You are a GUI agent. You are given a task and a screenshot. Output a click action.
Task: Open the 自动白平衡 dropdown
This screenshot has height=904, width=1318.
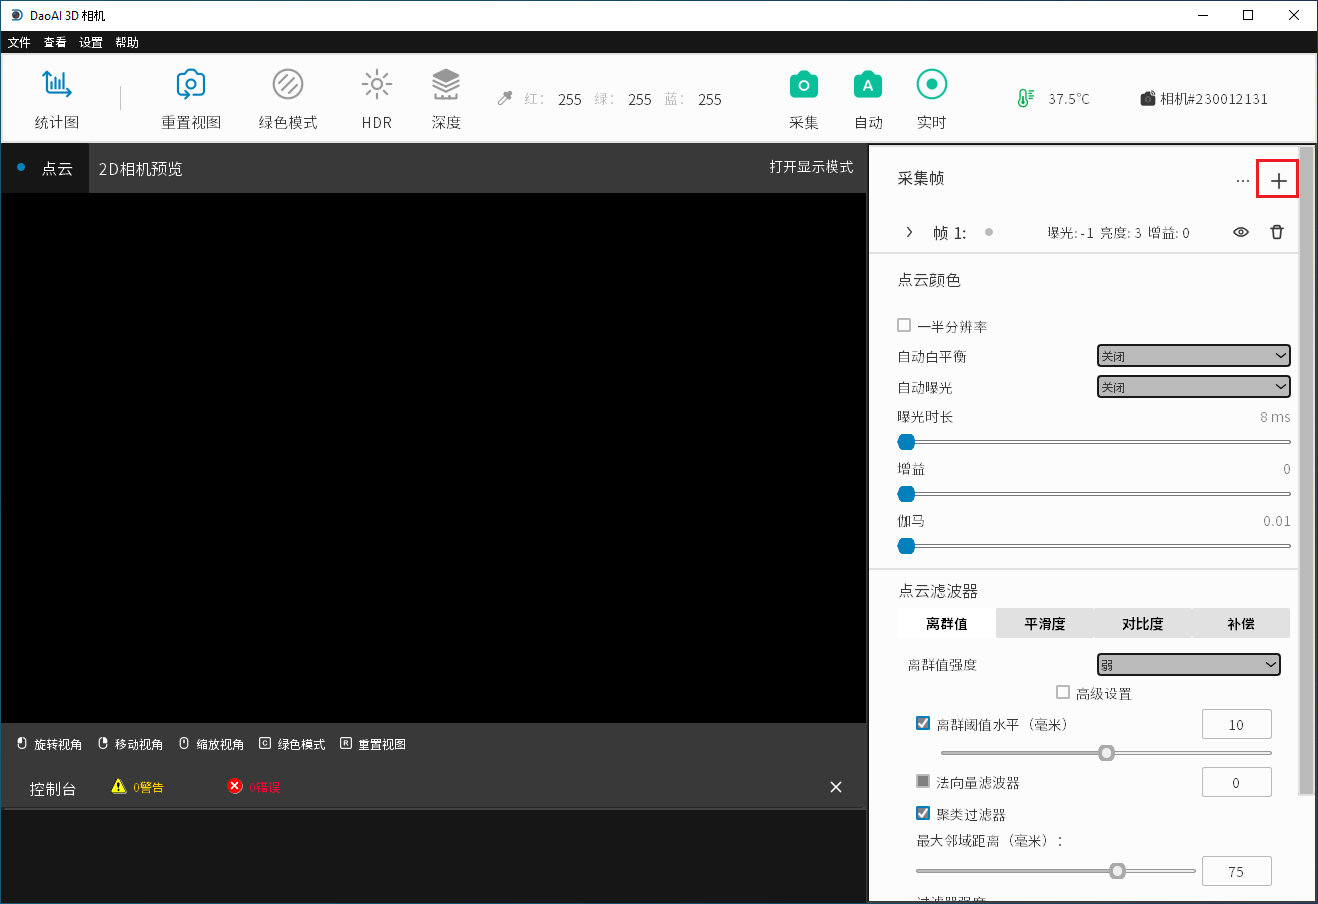[1194, 356]
